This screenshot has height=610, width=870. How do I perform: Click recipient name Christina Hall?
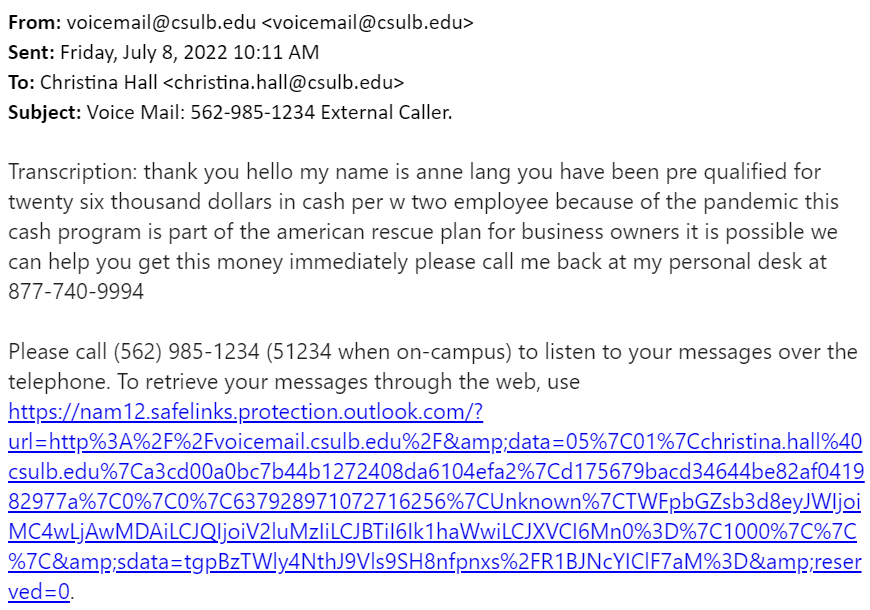99,83
